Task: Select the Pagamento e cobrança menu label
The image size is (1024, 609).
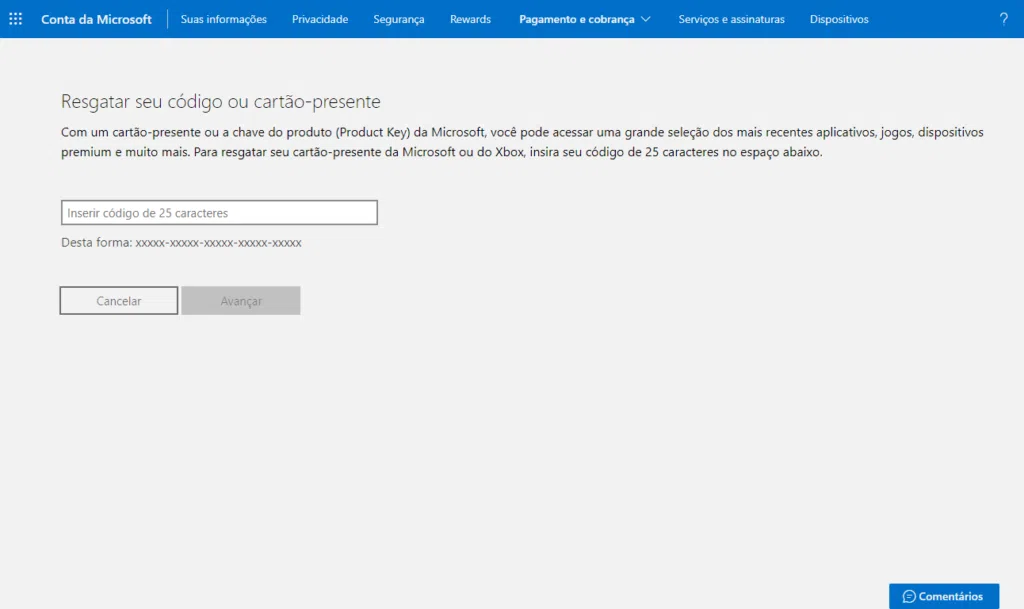Action: [576, 19]
